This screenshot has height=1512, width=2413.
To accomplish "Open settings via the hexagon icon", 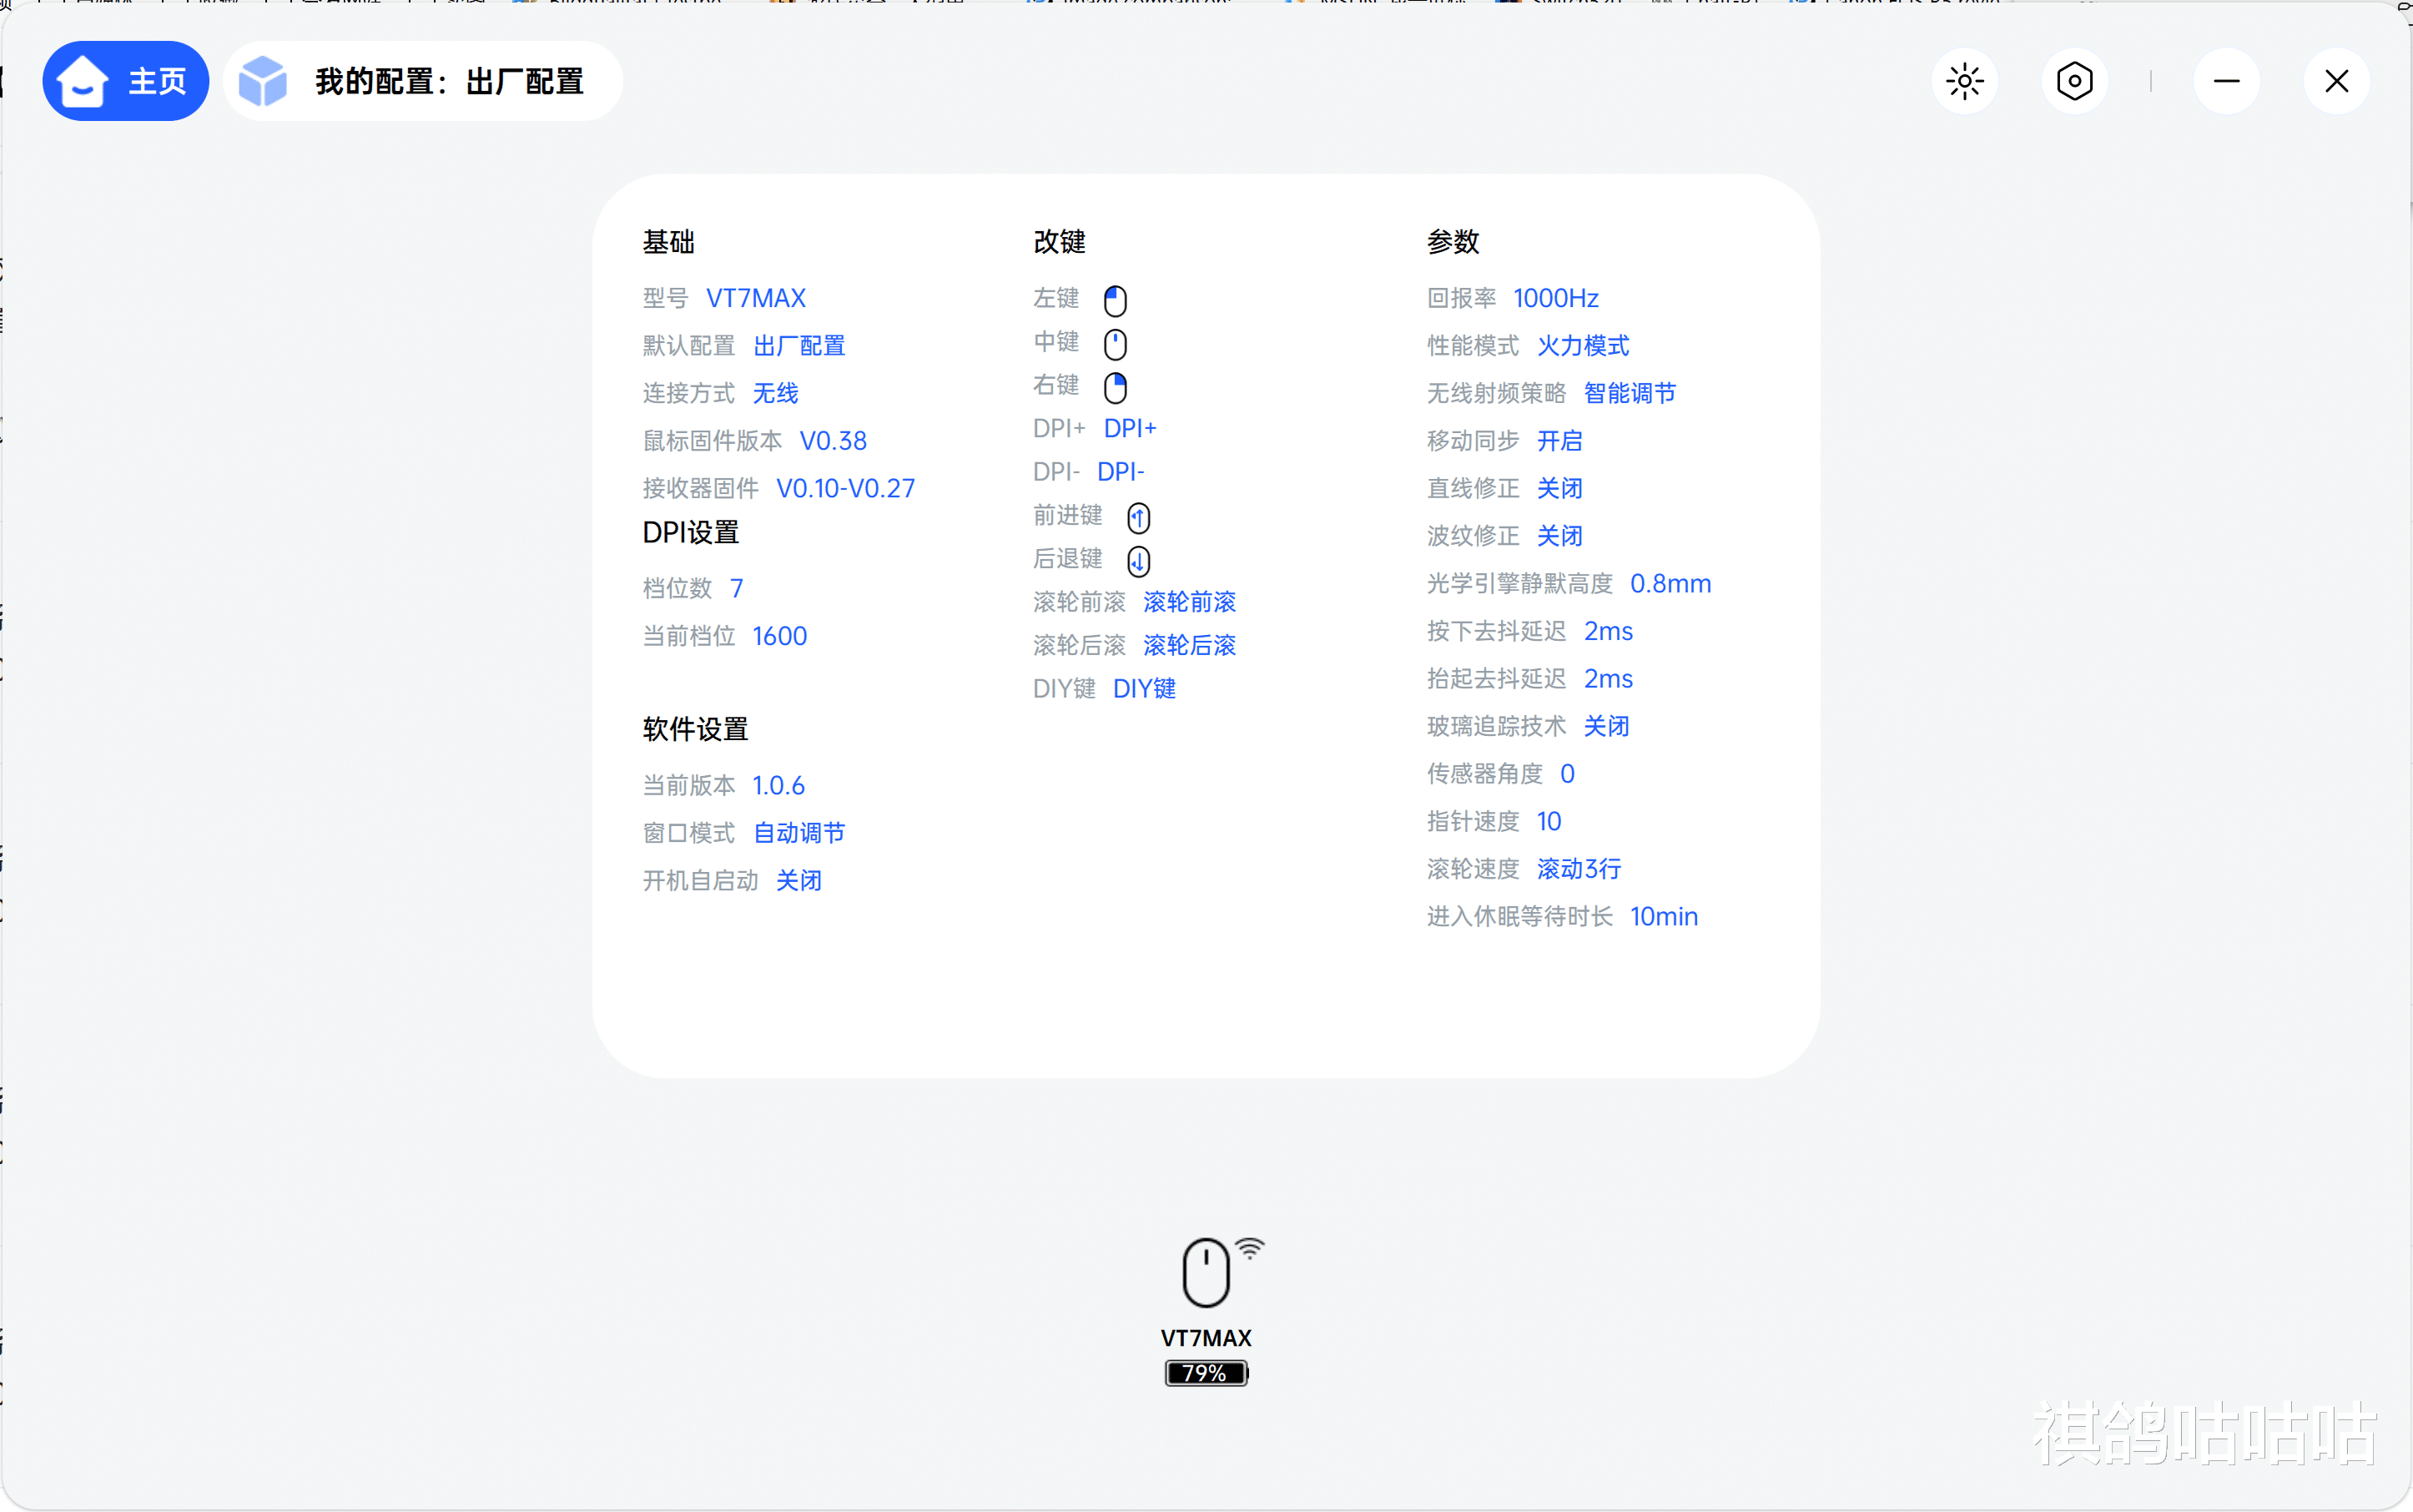I will 2074,81.
